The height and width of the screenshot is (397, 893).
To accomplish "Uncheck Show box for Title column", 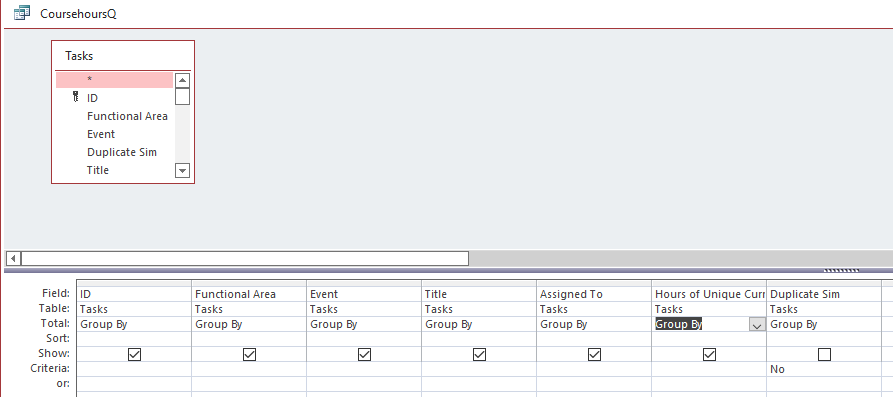I will coord(480,354).
